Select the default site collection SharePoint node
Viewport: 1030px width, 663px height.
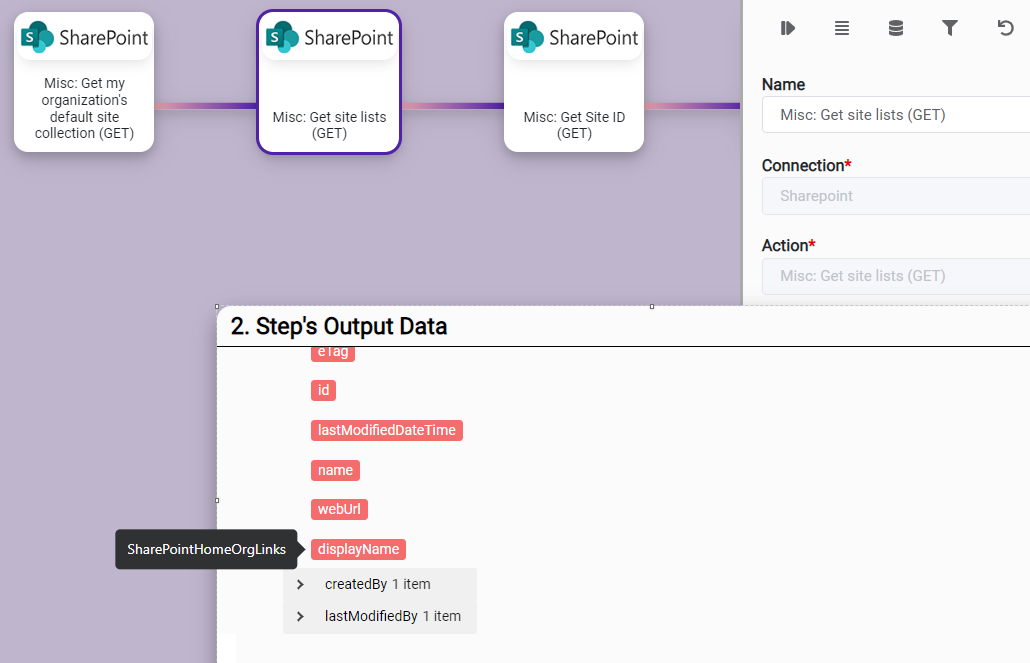click(x=84, y=82)
